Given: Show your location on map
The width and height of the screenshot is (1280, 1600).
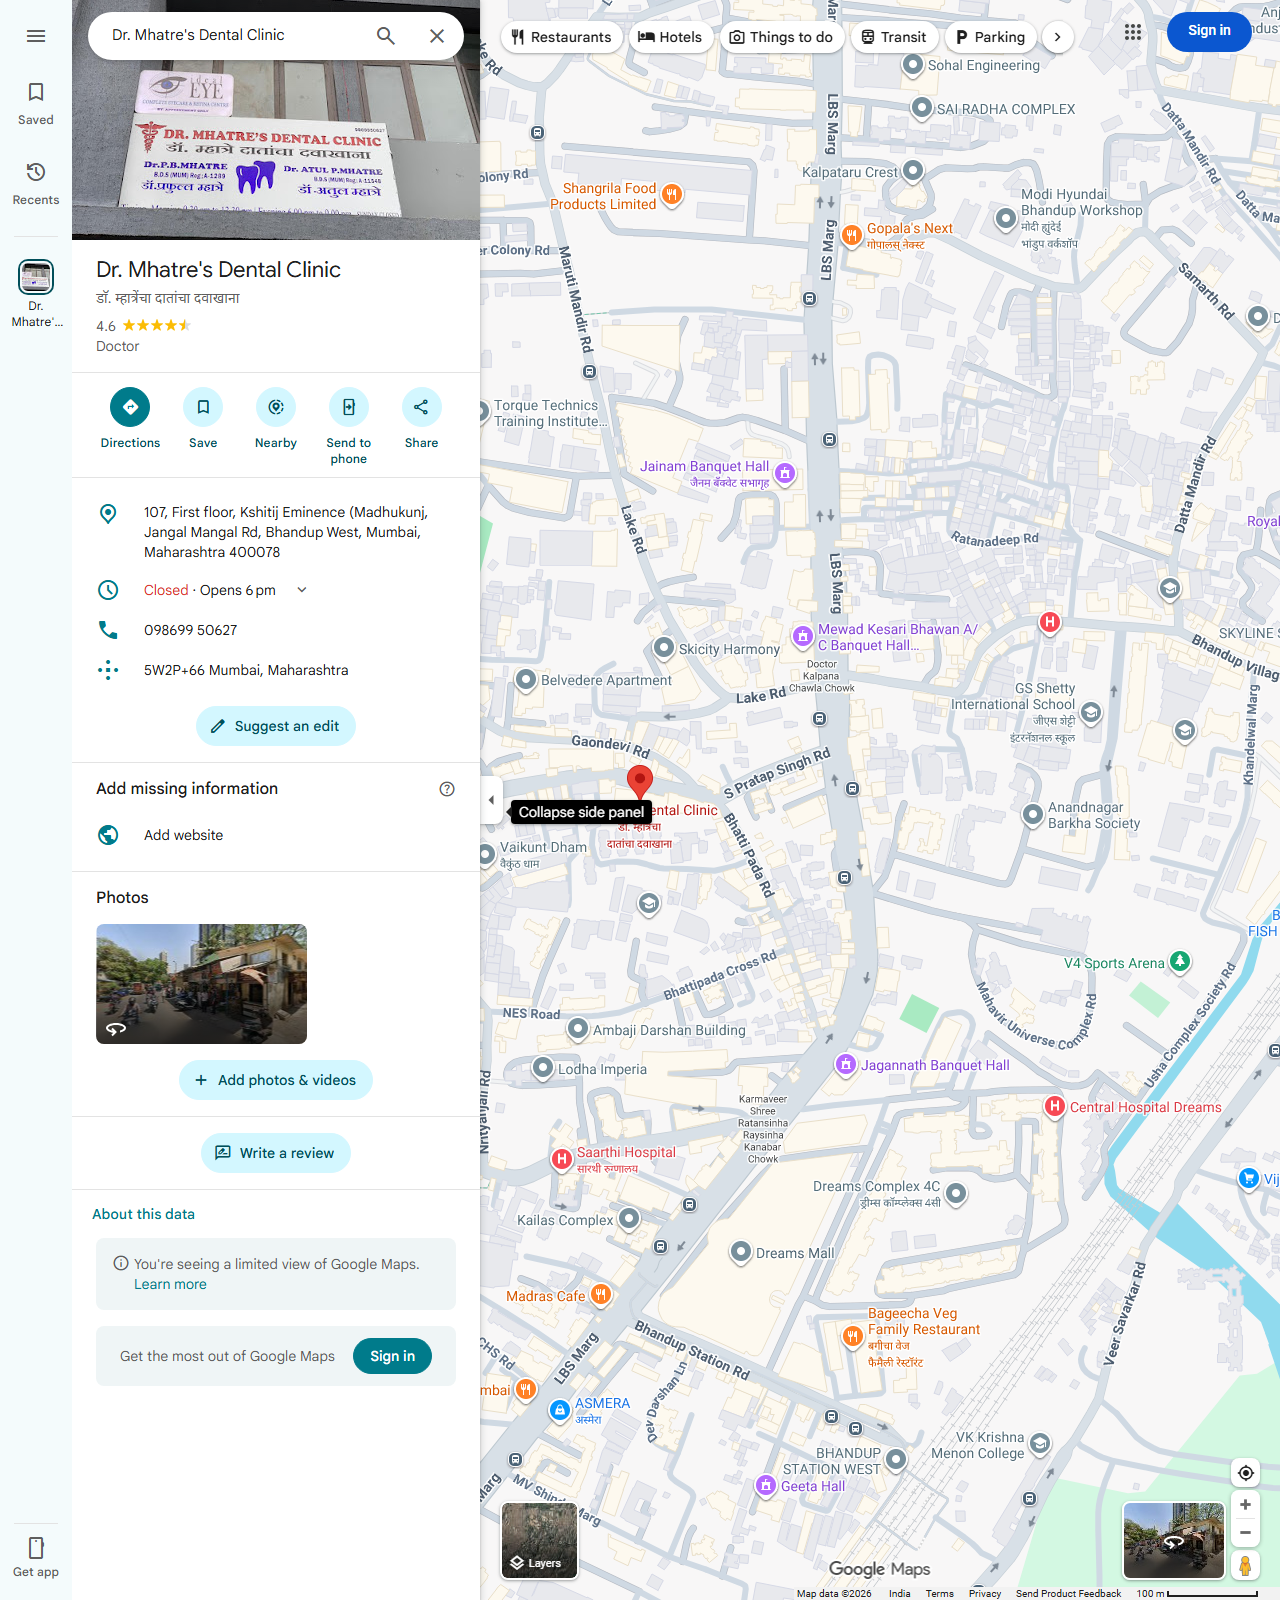Looking at the screenshot, I should [1245, 1473].
